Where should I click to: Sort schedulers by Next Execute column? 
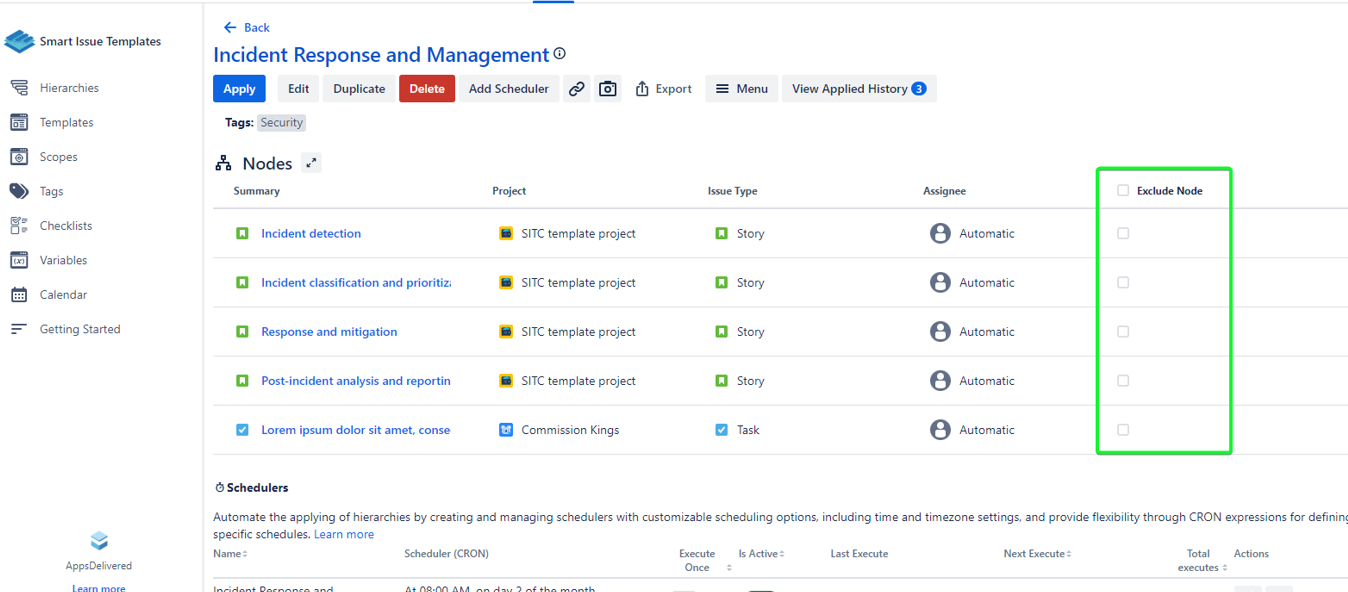click(x=1037, y=554)
